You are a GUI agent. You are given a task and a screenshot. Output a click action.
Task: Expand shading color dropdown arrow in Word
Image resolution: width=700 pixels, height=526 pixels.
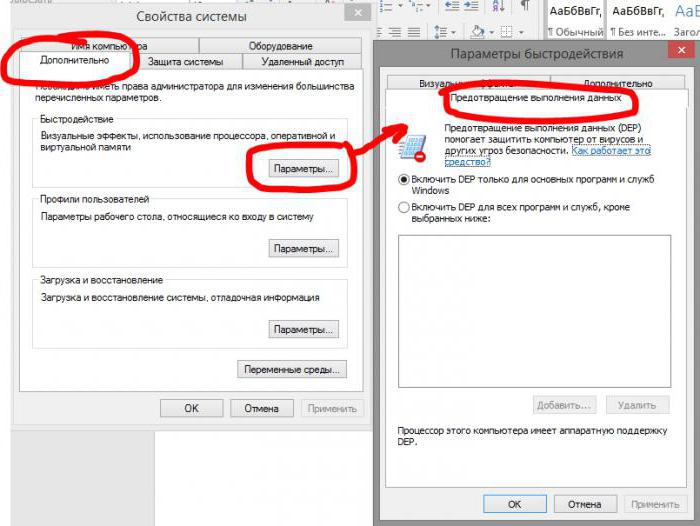pyautogui.click(x=492, y=33)
